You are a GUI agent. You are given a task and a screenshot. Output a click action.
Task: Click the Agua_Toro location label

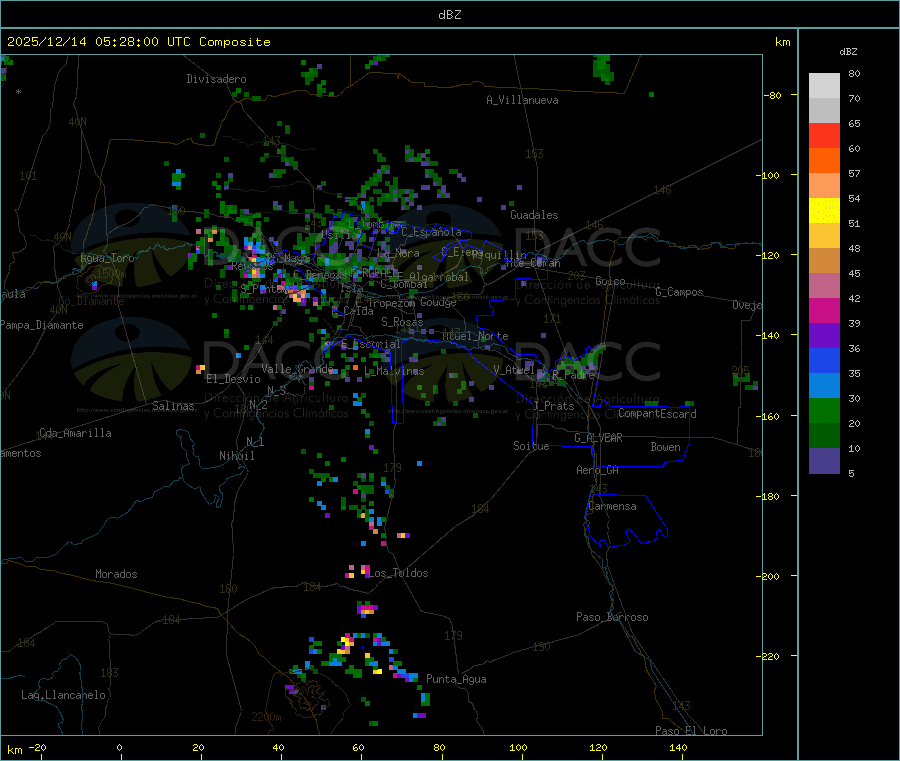[107, 258]
